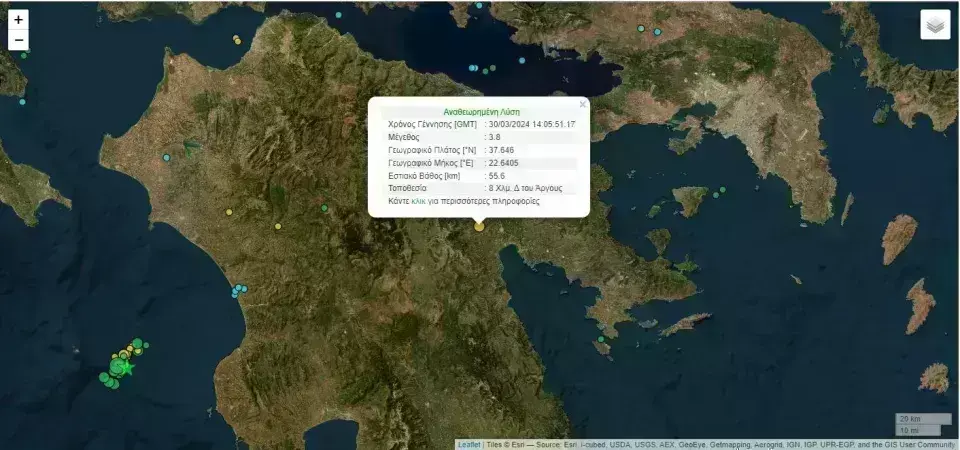Open the map layers control

[935, 25]
